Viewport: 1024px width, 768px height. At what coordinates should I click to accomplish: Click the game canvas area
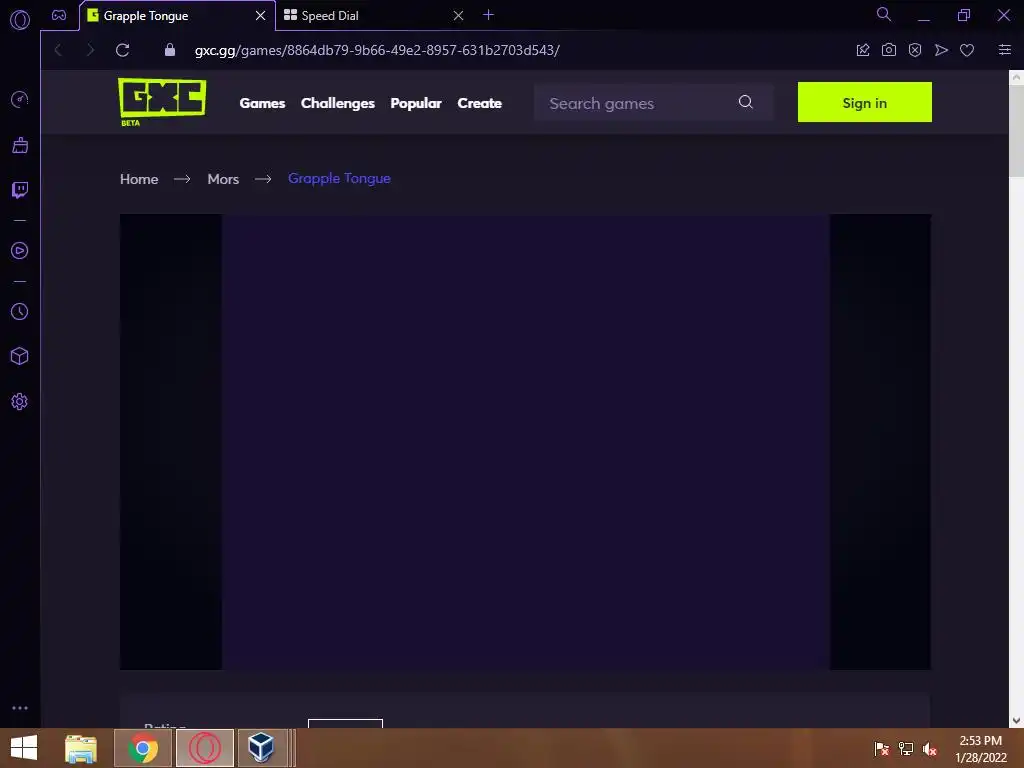coord(526,442)
